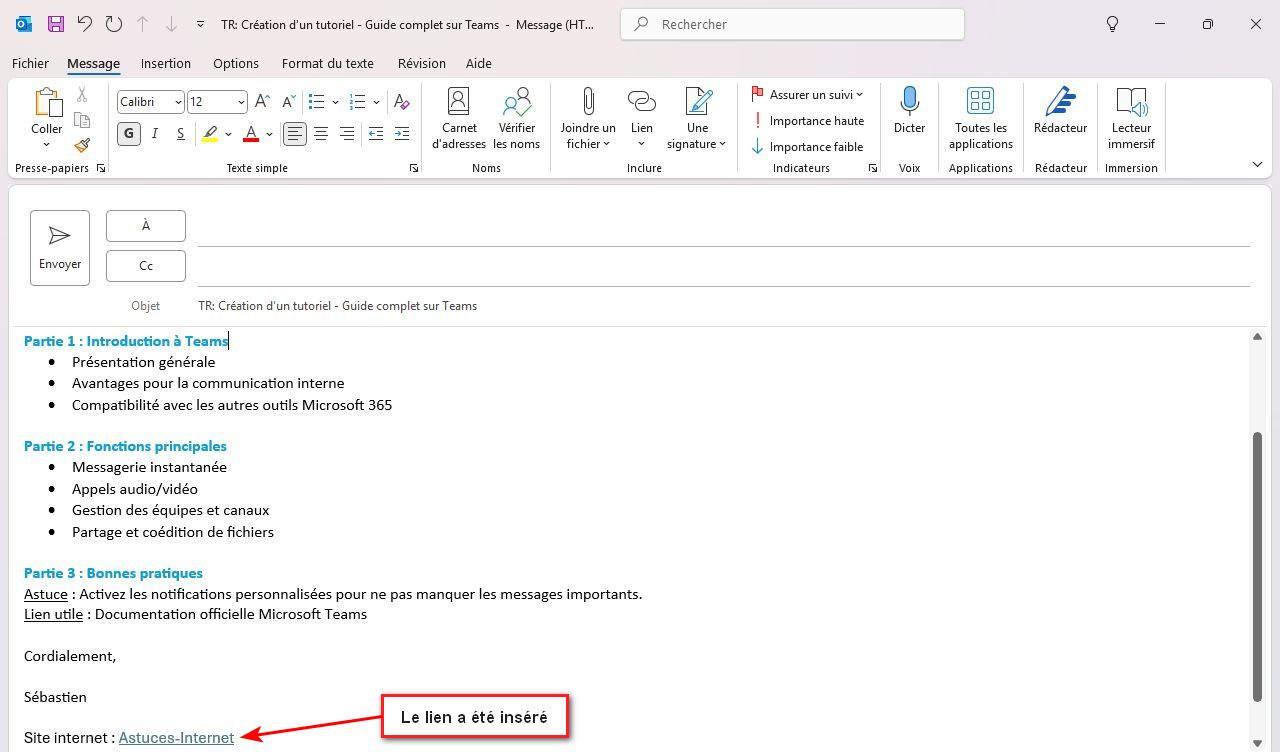Decrease the paragraph indent
Image resolution: width=1280 pixels, height=752 pixels.
click(376, 133)
